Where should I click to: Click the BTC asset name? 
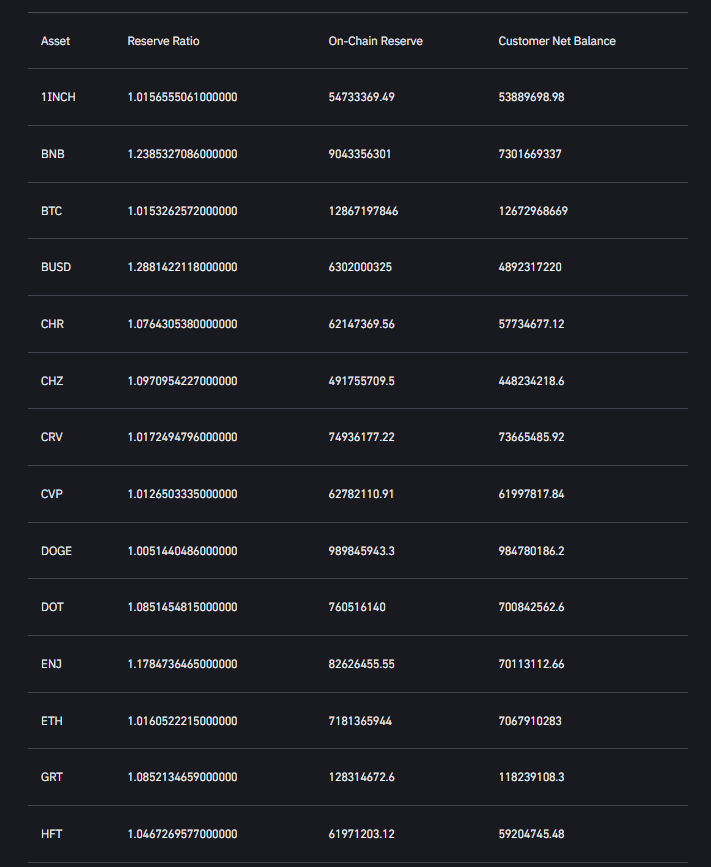tap(52, 211)
